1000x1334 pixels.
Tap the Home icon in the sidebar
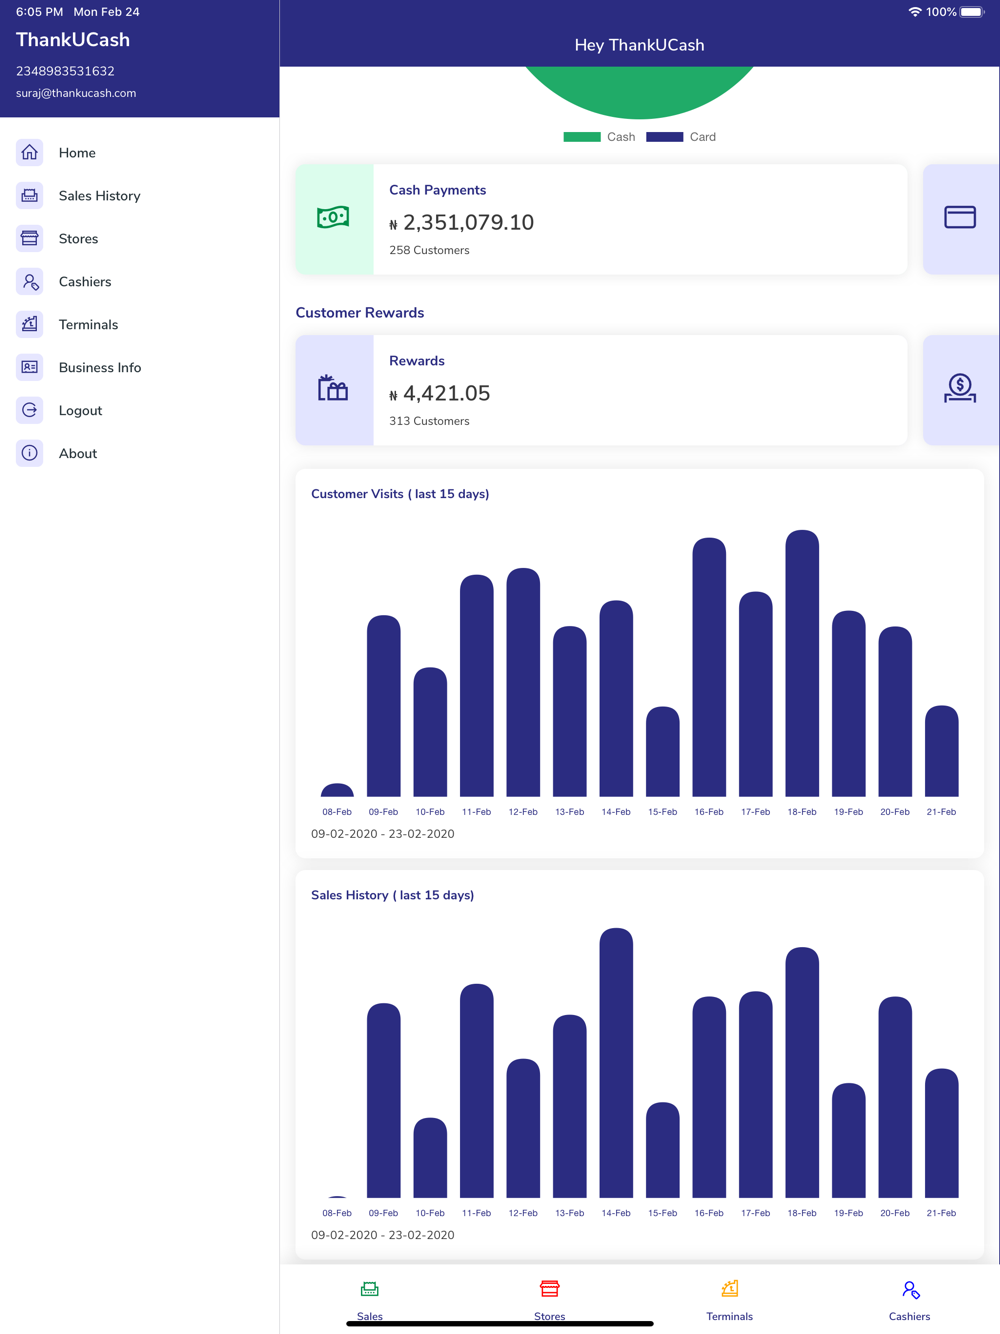point(30,152)
